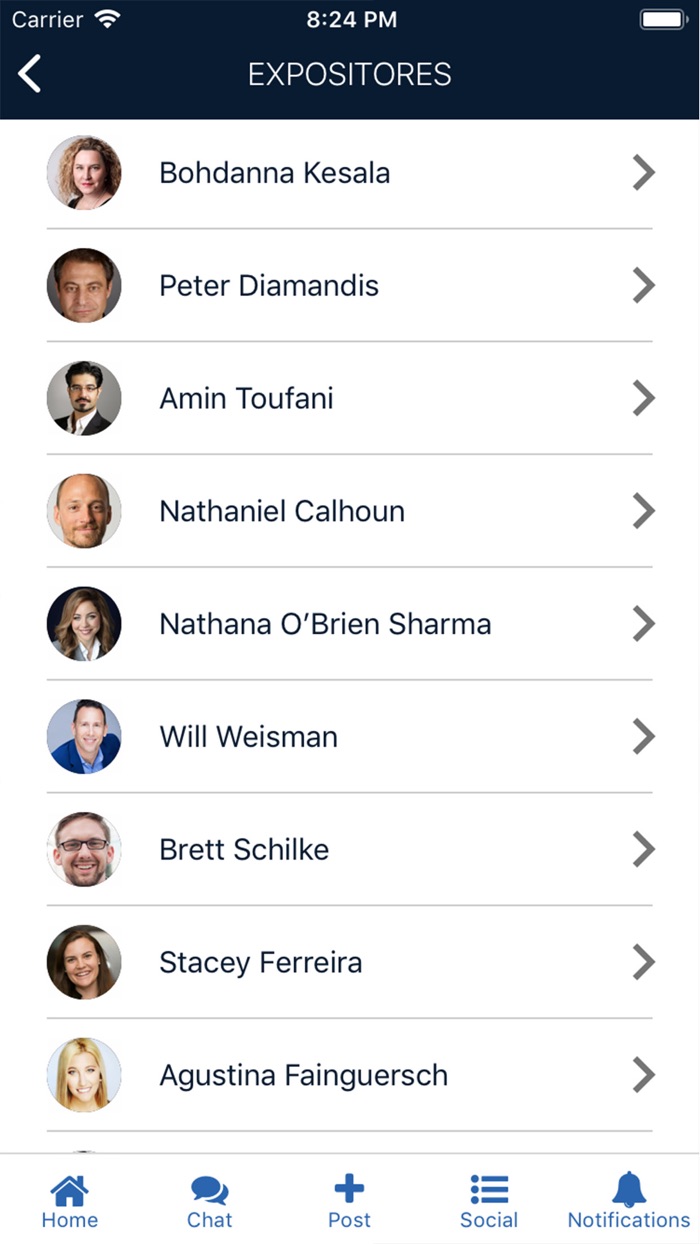The image size is (700, 1244).
Task: Tap the Peter Diamandis avatar photo
Action: point(84,286)
